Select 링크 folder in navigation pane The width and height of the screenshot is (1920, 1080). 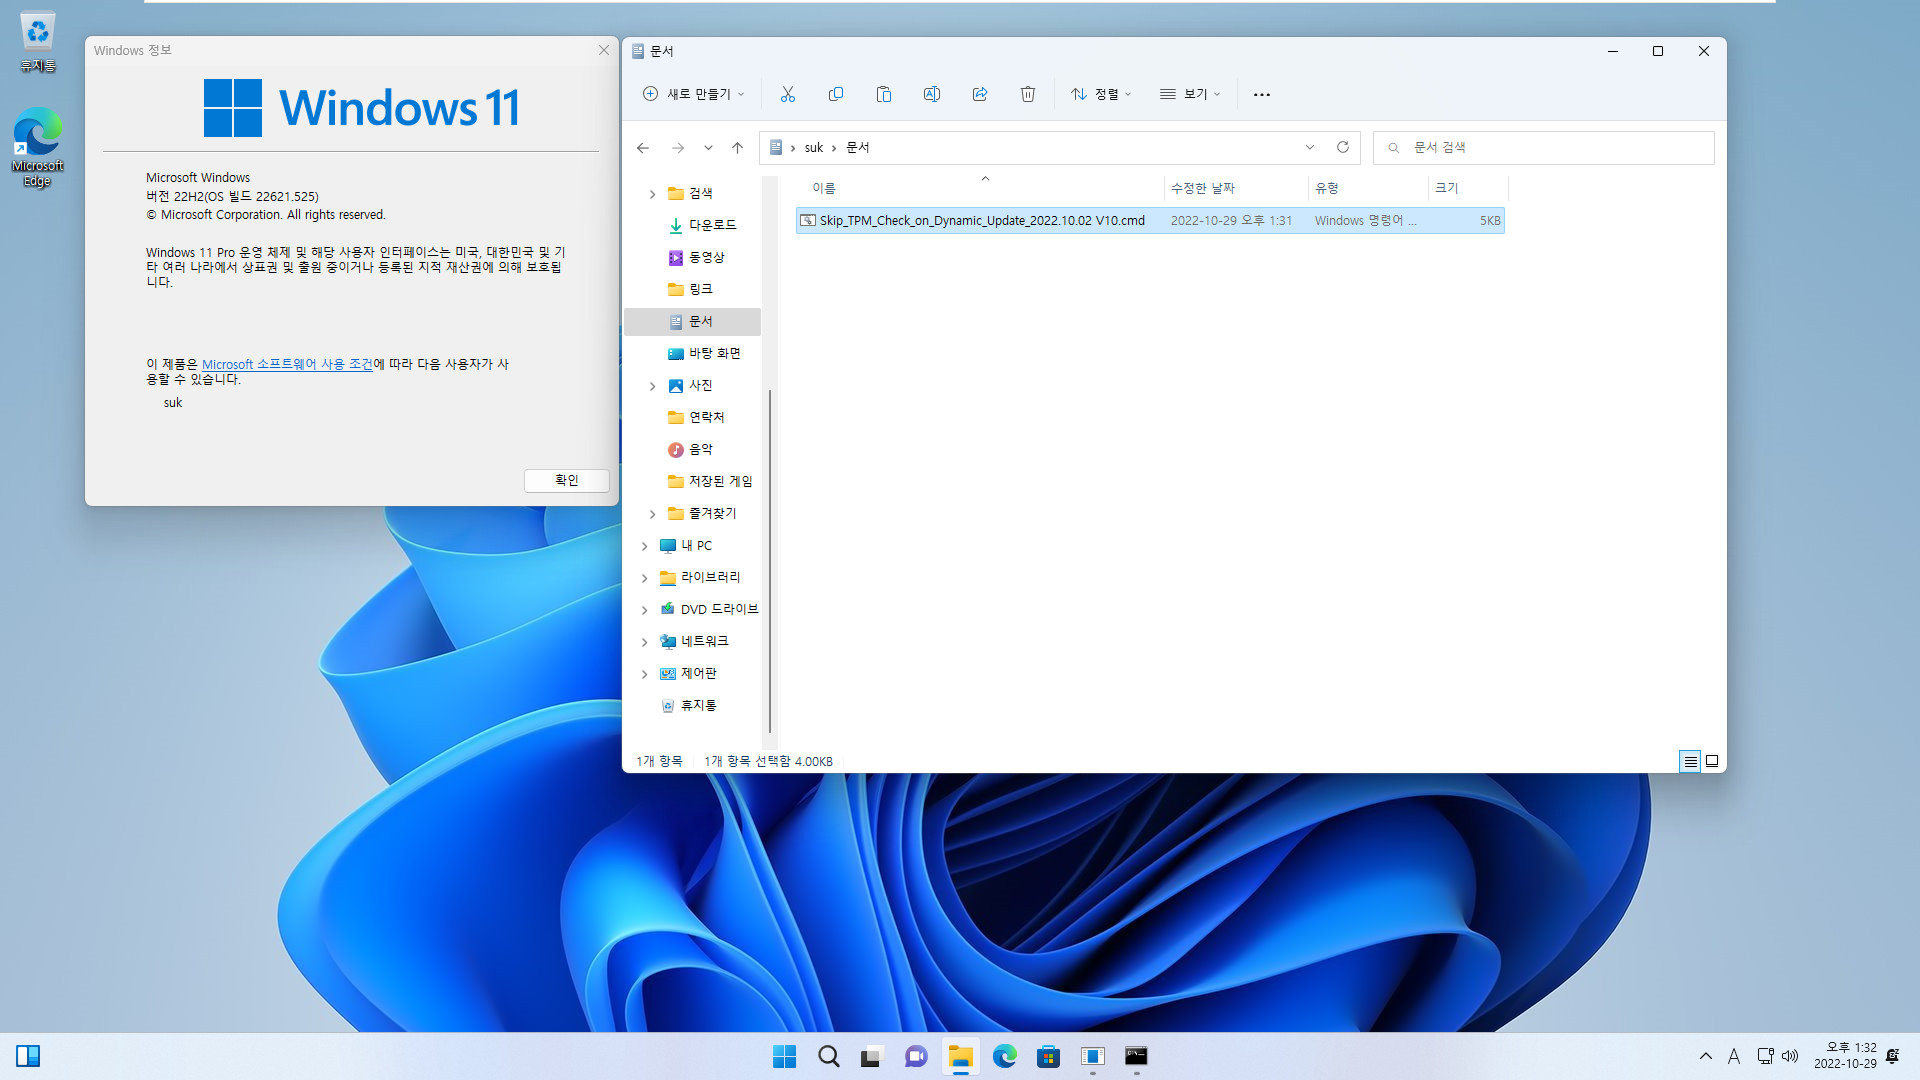(x=690, y=289)
